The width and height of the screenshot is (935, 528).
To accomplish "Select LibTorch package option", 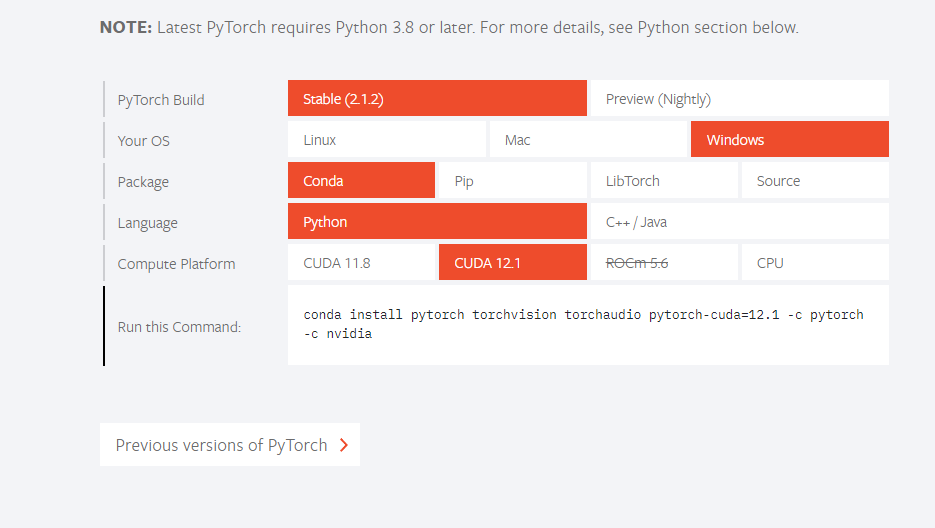I will point(663,181).
